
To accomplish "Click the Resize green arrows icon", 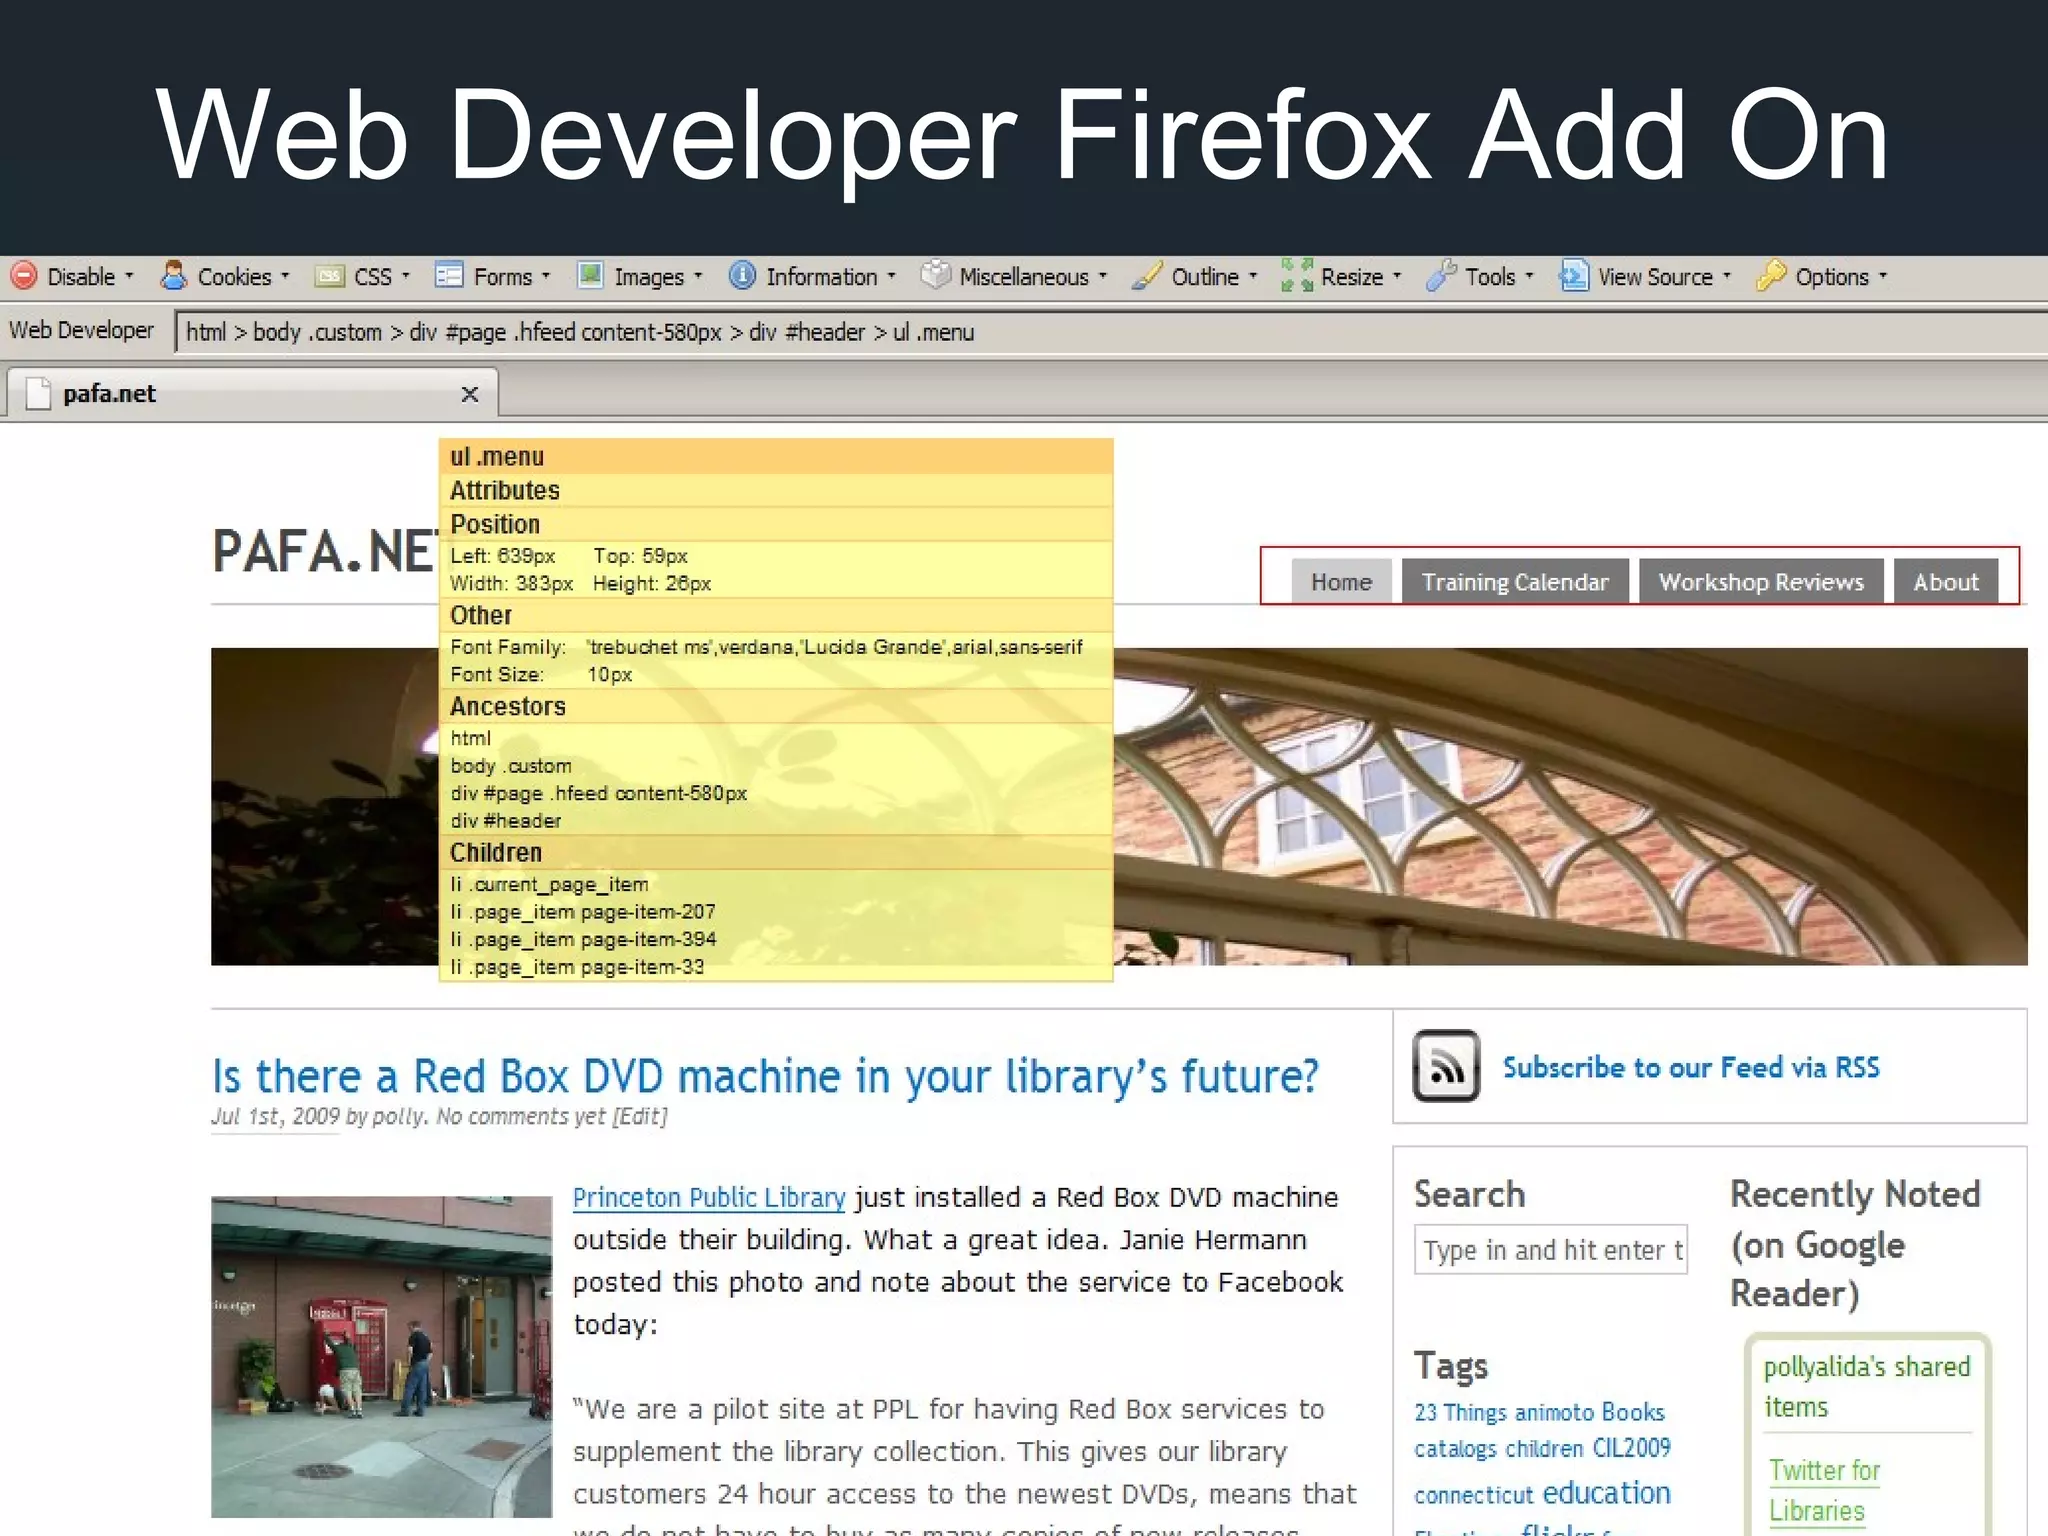I will pyautogui.click(x=1297, y=276).
